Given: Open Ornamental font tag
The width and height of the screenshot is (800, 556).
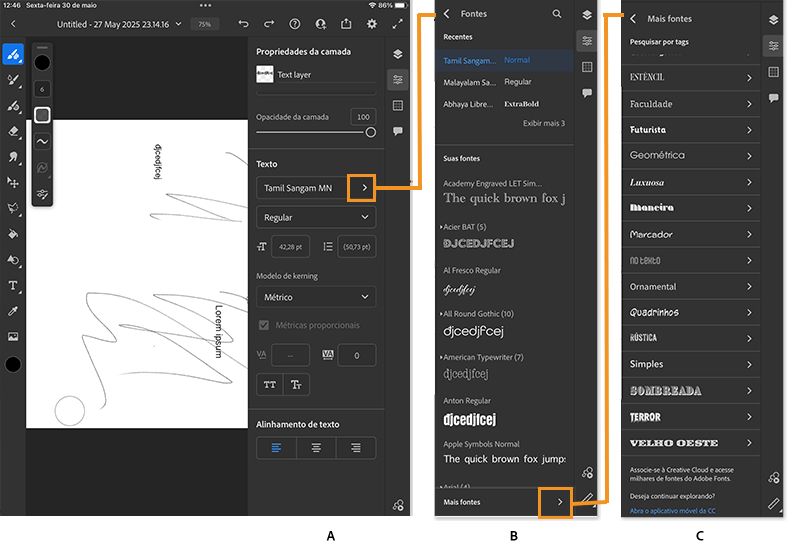Looking at the screenshot, I should pyautogui.click(x=691, y=287).
